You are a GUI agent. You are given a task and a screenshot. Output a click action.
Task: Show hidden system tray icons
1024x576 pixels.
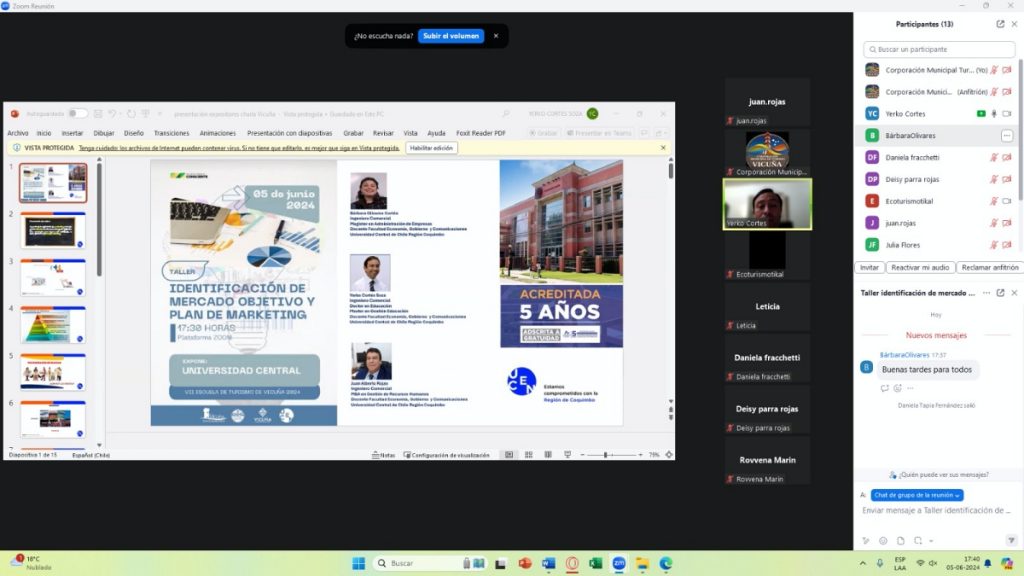(x=863, y=564)
